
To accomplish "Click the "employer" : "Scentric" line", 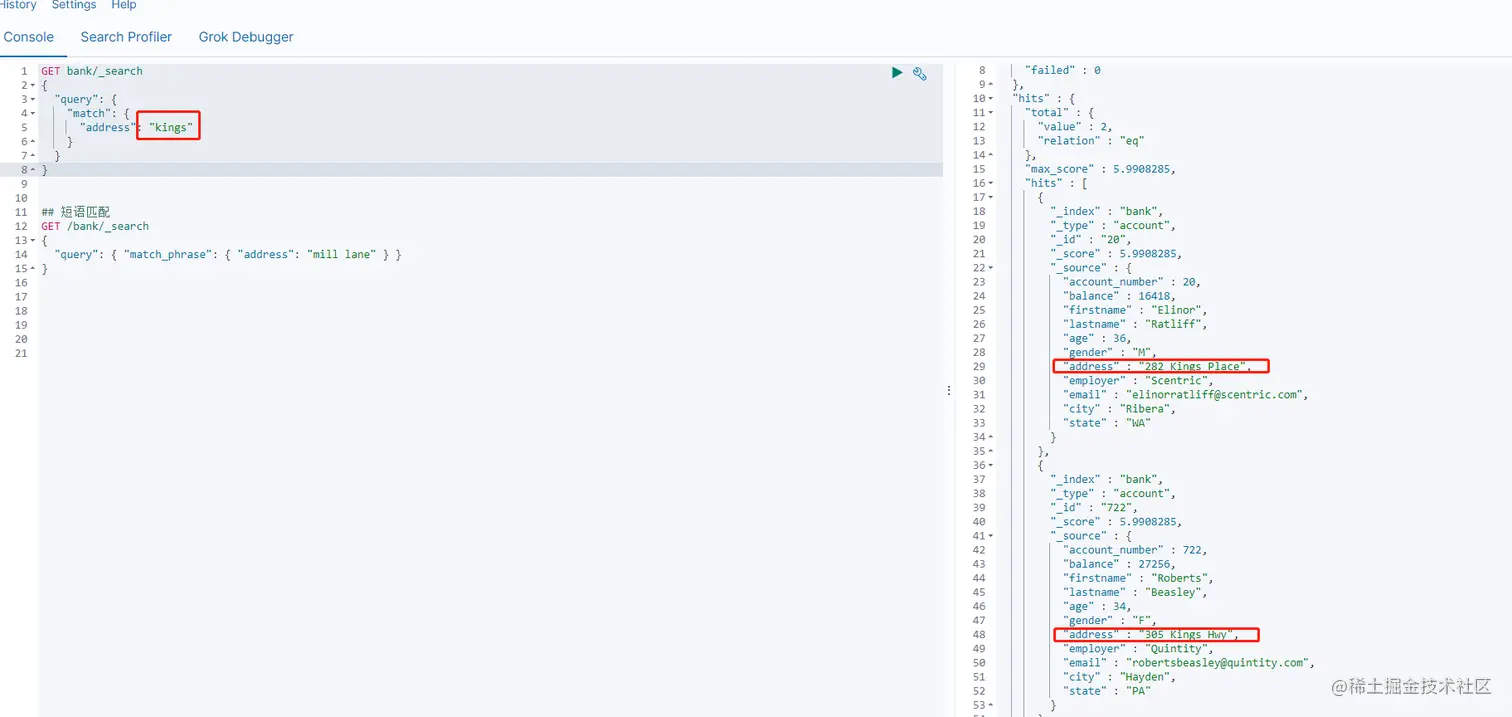I will click(x=1138, y=381).
